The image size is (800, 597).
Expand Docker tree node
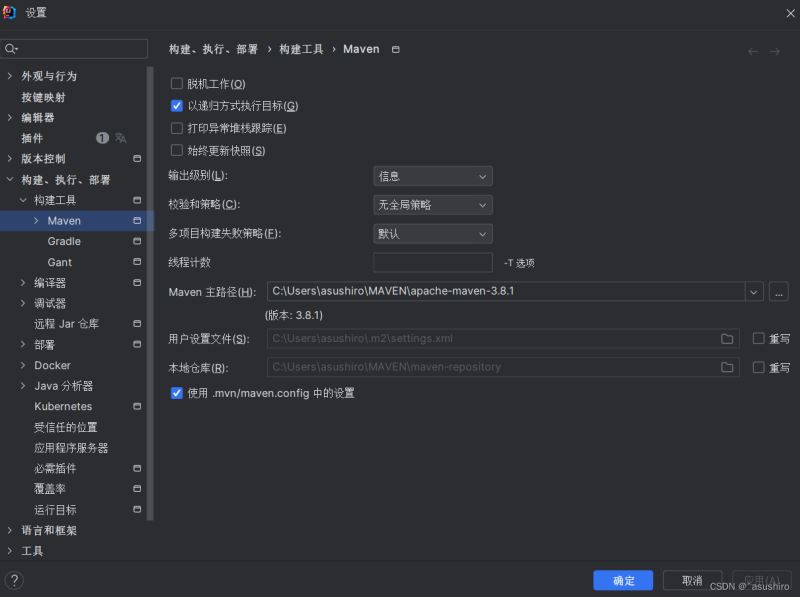(x=23, y=365)
